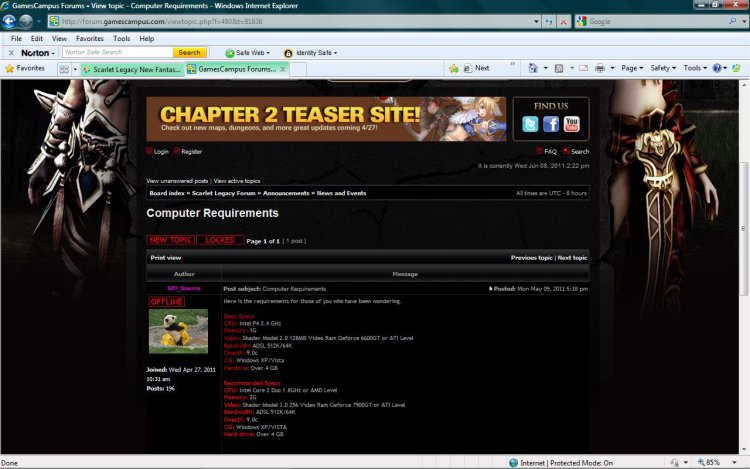The height and width of the screenshot is (469, 750).
Task: Switch to Scarlet Legacy New Fantasy tab
Action: point(132,70)
